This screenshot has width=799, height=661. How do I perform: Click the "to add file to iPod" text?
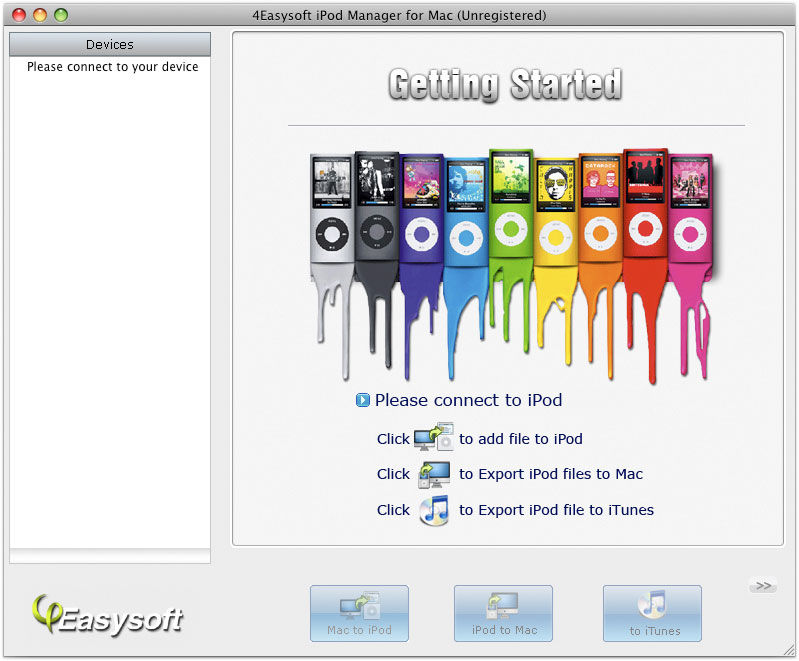point(521,439)
